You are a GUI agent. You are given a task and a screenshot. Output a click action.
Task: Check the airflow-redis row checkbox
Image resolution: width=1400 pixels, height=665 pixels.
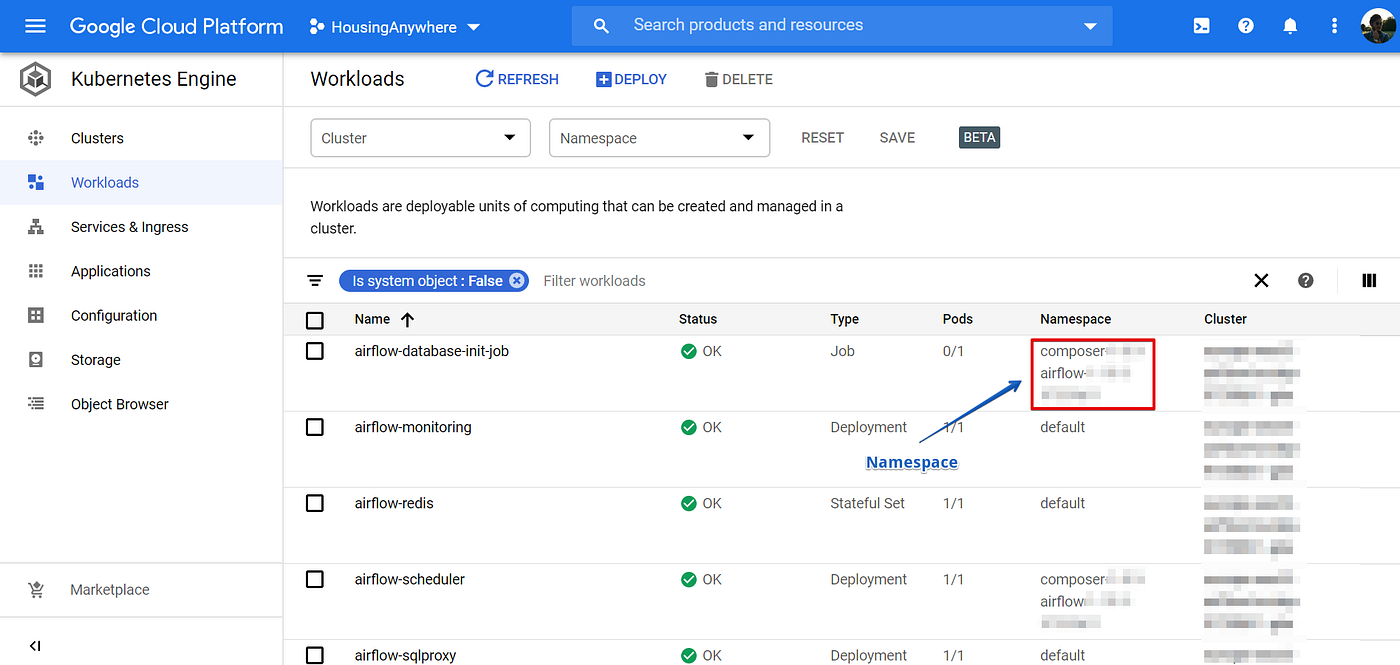point(315,503)
